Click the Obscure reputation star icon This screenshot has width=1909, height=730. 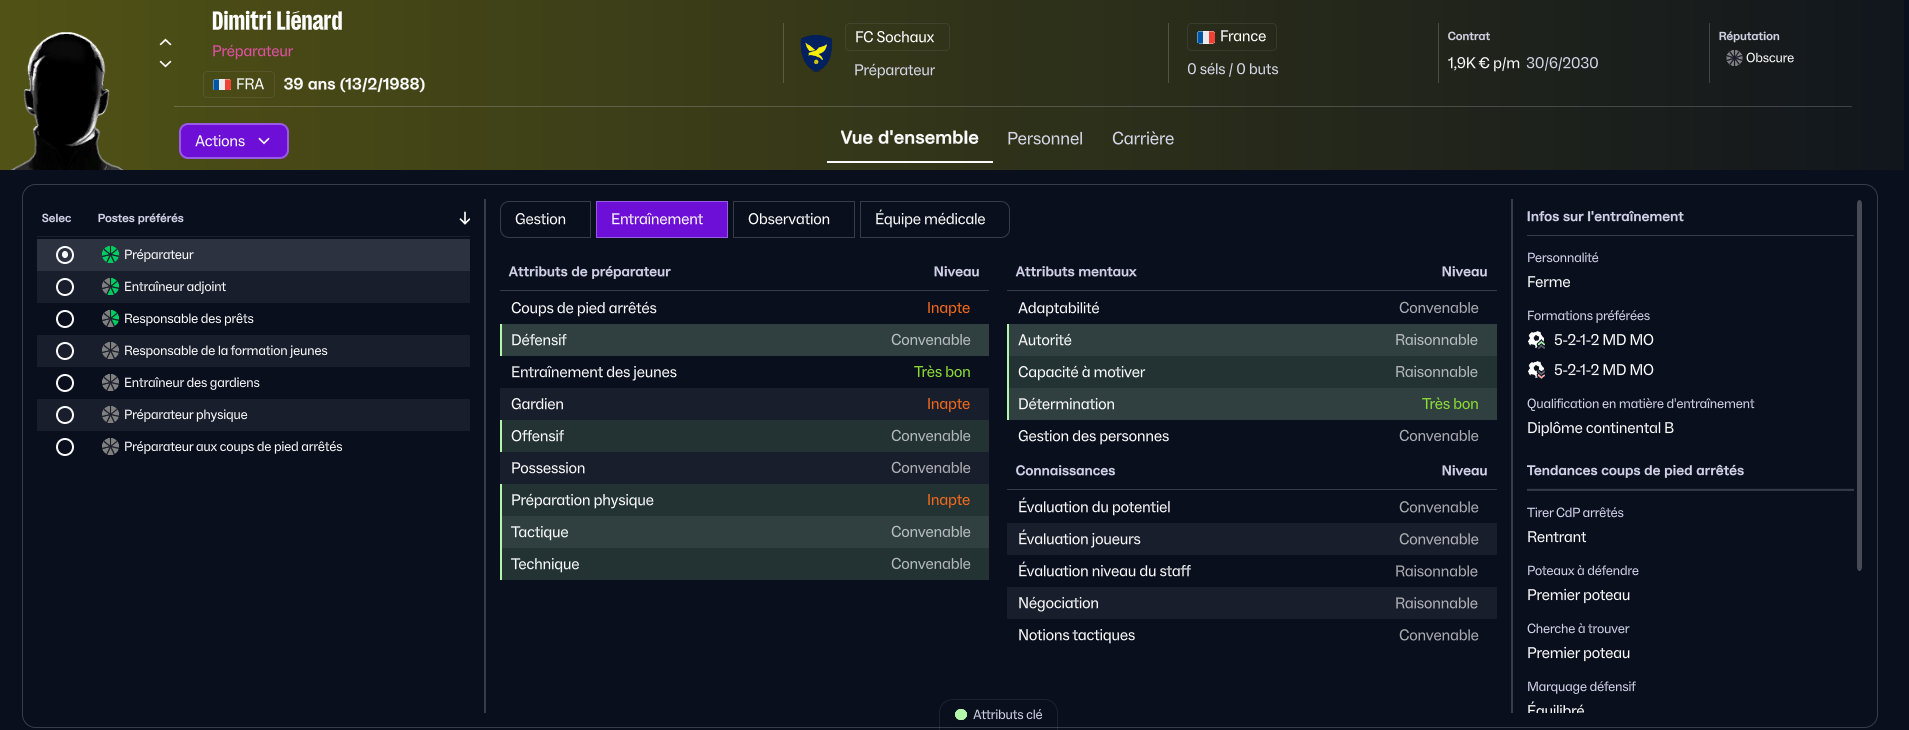(1734, 58)
